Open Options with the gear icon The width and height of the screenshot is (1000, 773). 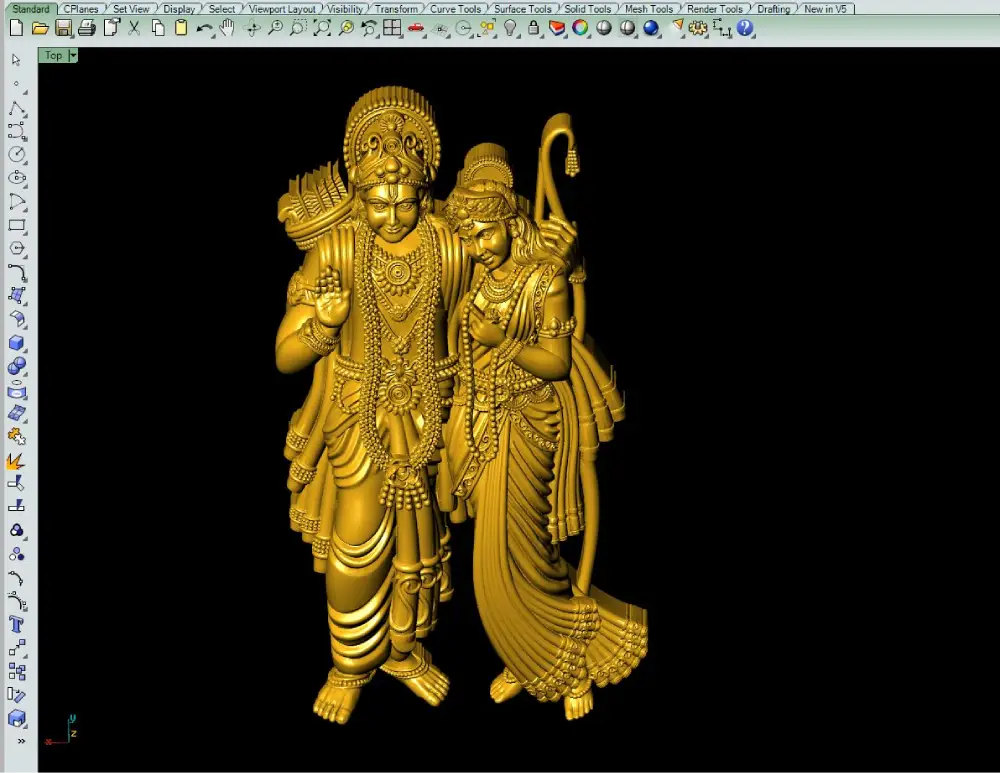pos(698,28)
